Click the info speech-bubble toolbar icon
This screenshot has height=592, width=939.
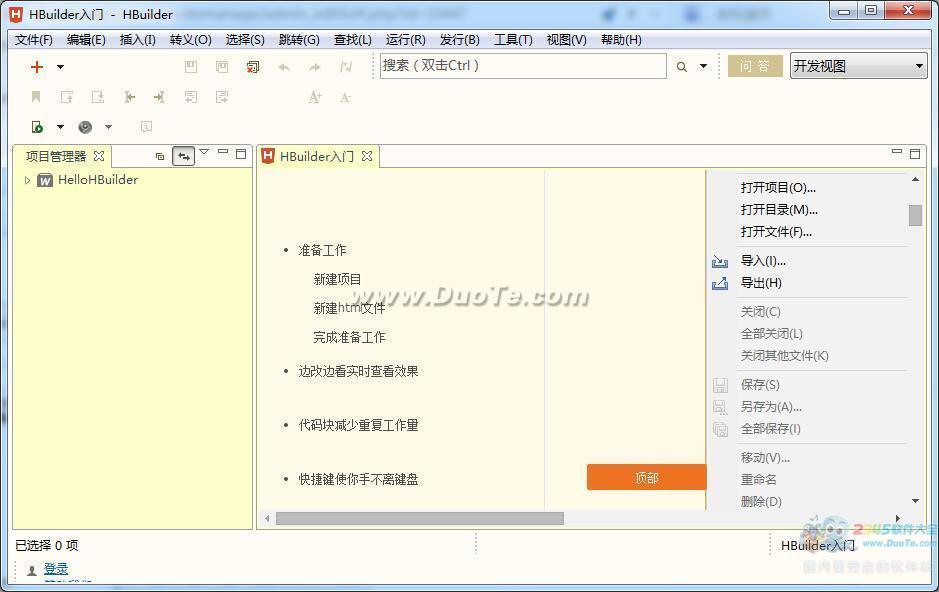146,126
